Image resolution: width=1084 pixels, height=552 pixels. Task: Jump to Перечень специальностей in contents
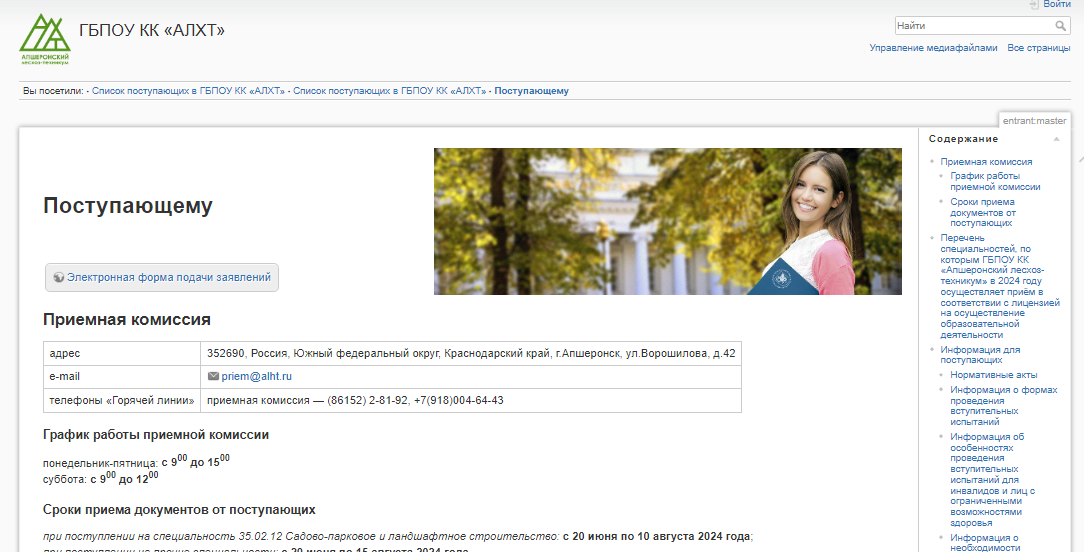(1000, 286)
